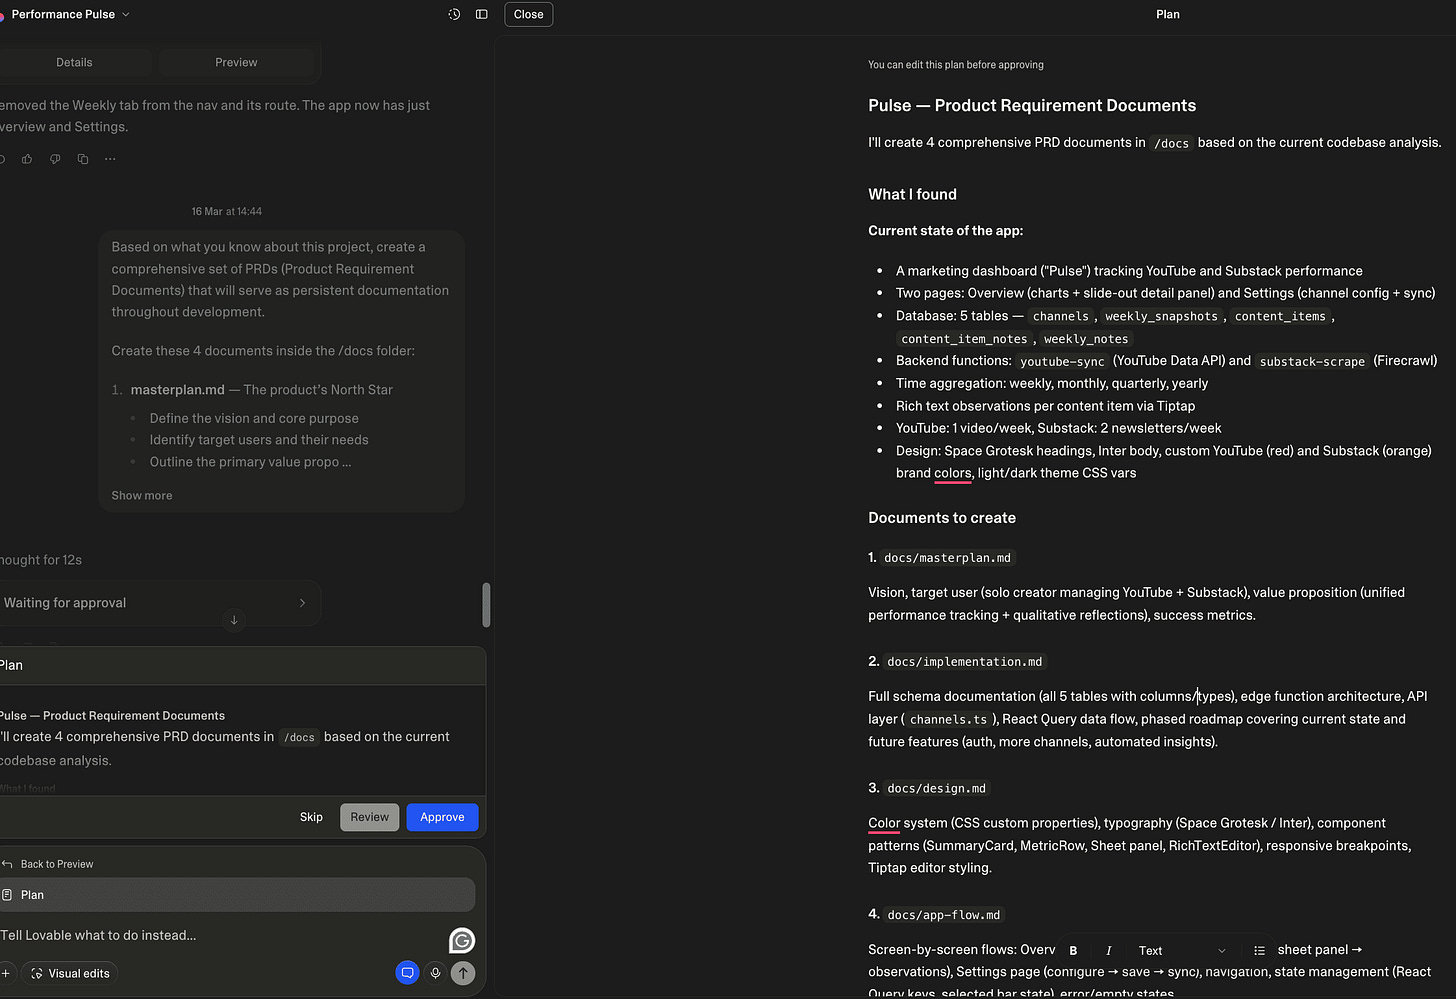Click underlined word Color in design section

tap(884, 823)
